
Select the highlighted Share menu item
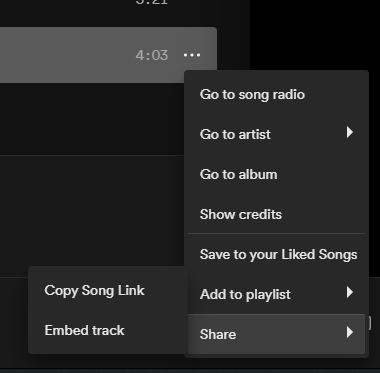pyautogui.click(x=276, y=334)
